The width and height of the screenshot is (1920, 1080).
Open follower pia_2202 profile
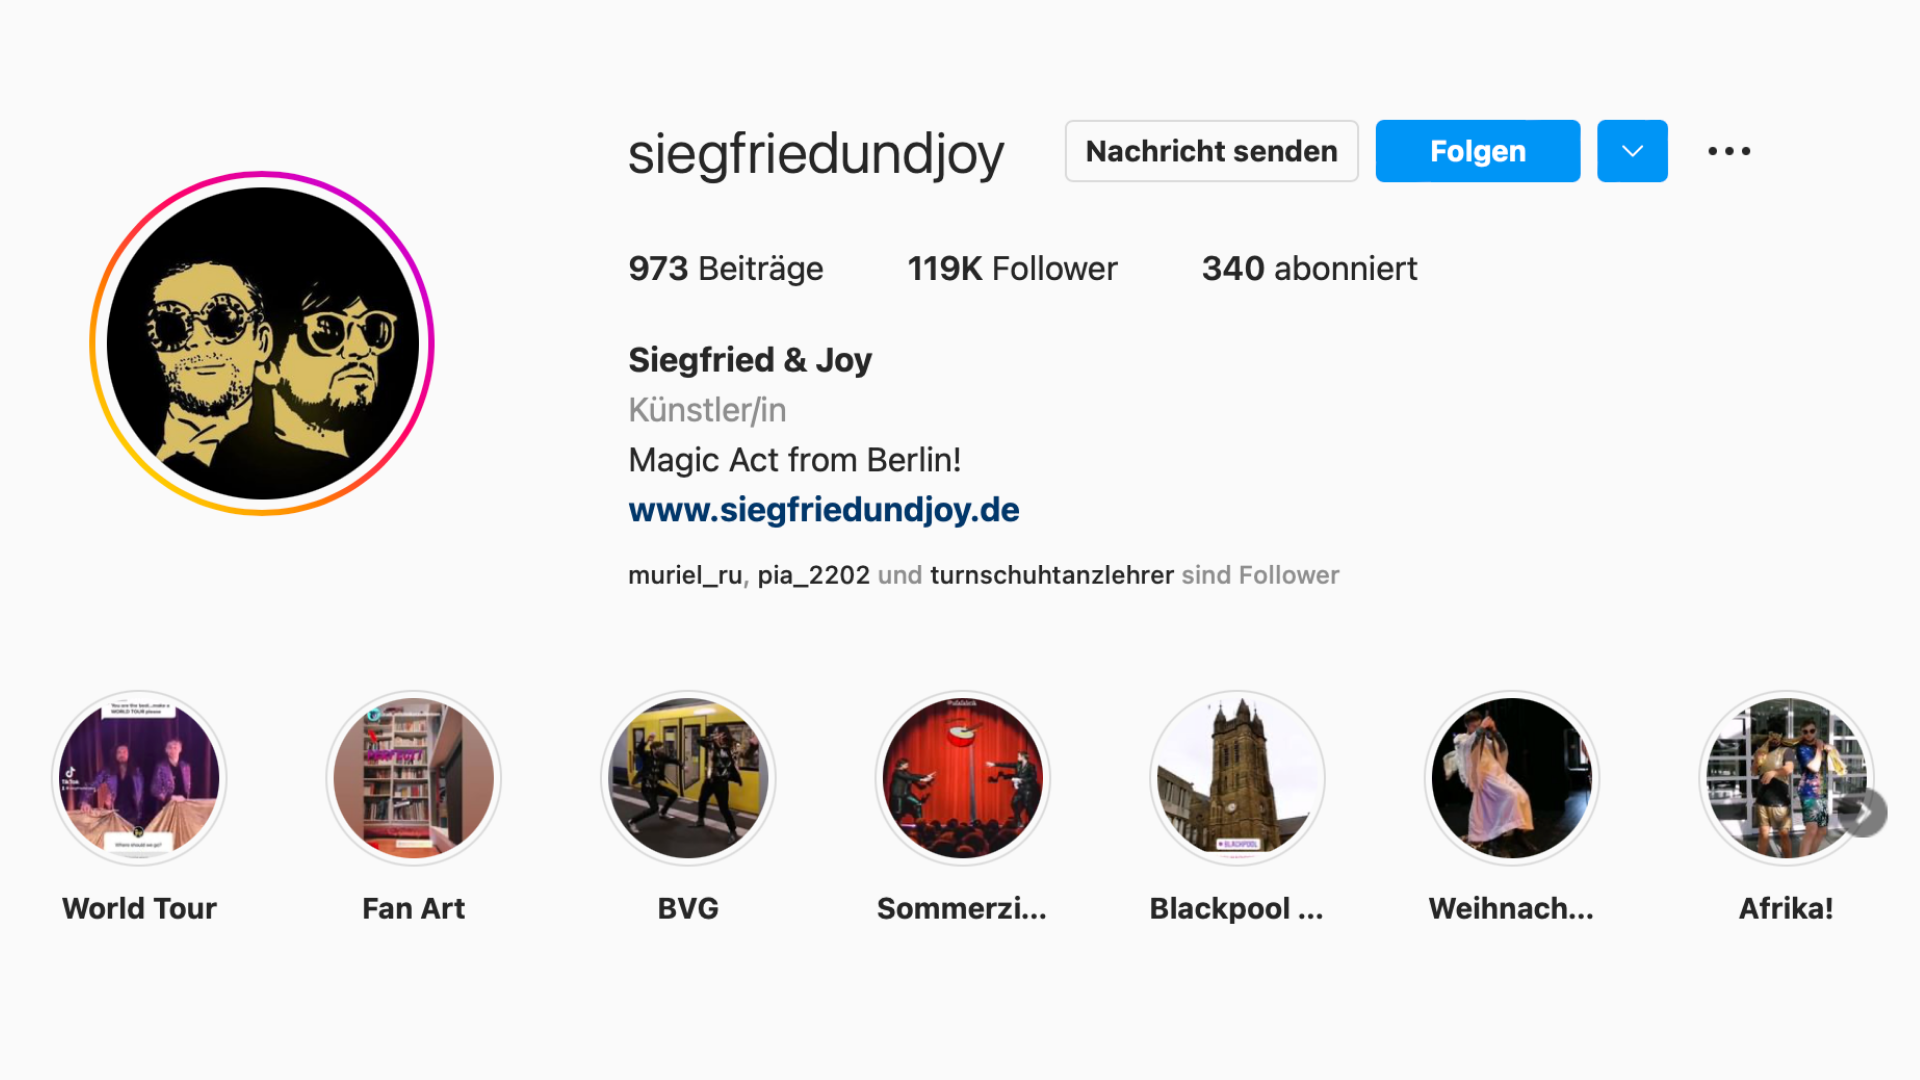[813, 575]
